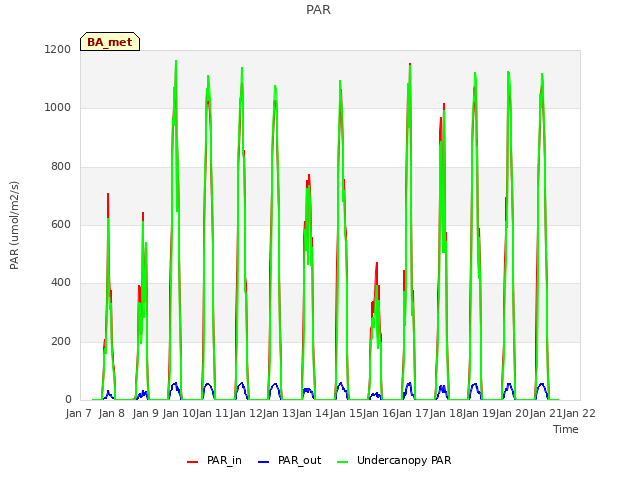
Task: Click the y-axis label PAR (umol/m2/s)
Action: (14, 225)
